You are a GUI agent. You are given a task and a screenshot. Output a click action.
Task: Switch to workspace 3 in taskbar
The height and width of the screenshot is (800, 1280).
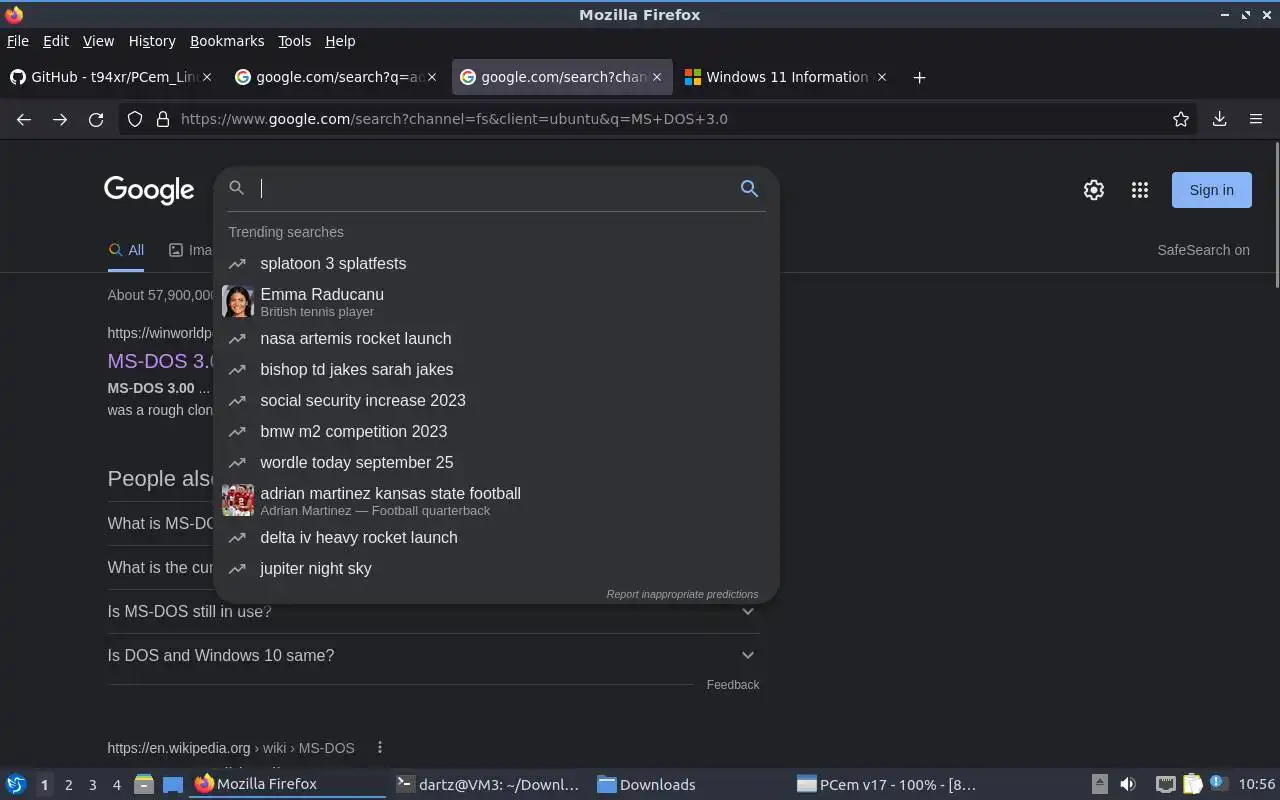point(92,785)
